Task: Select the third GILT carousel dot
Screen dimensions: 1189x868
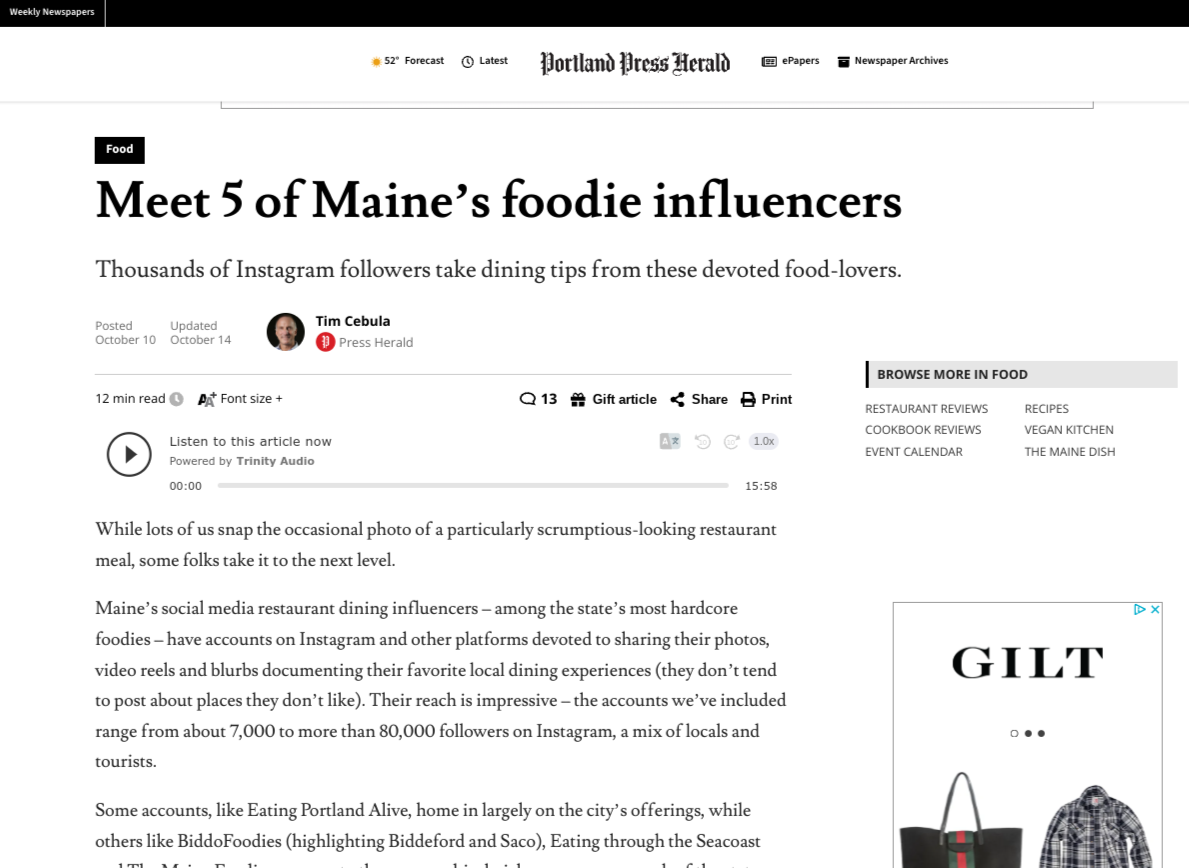Action: [x=1041, y=734]
